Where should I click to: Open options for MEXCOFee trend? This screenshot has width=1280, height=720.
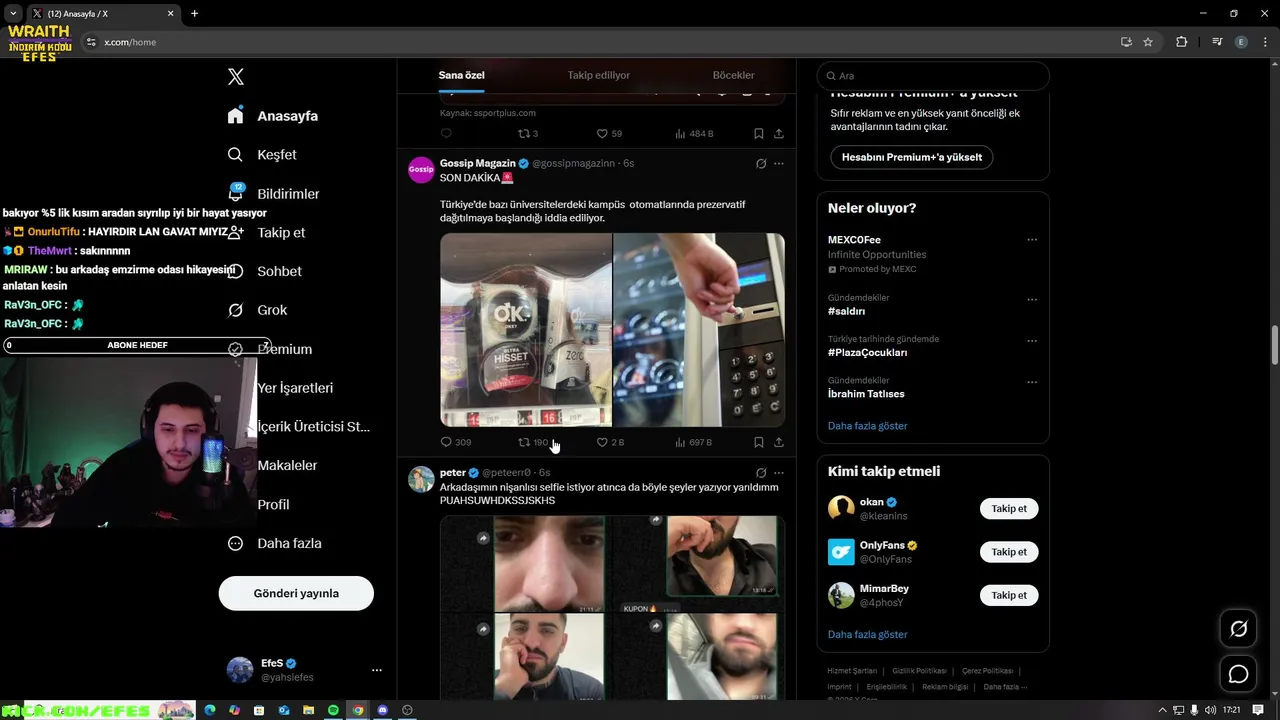coord(1032,240)
